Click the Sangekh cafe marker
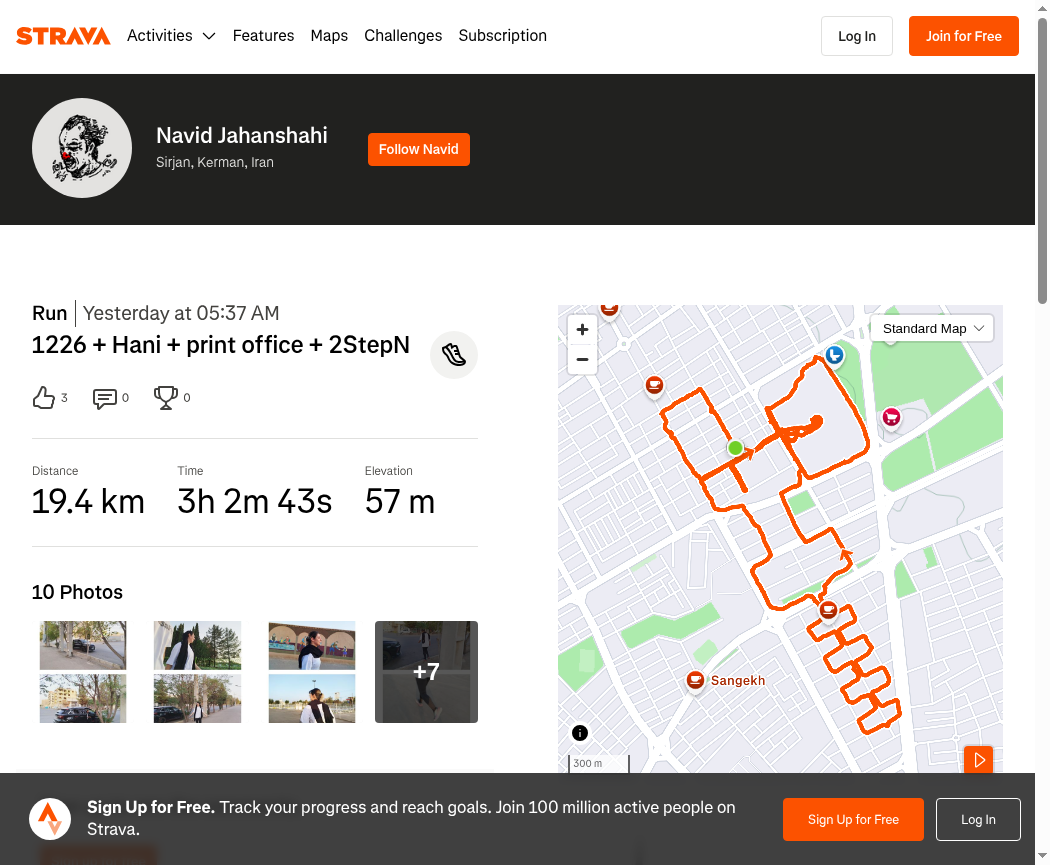Viewport: 1050px width, 865px height. pos(696,681)
